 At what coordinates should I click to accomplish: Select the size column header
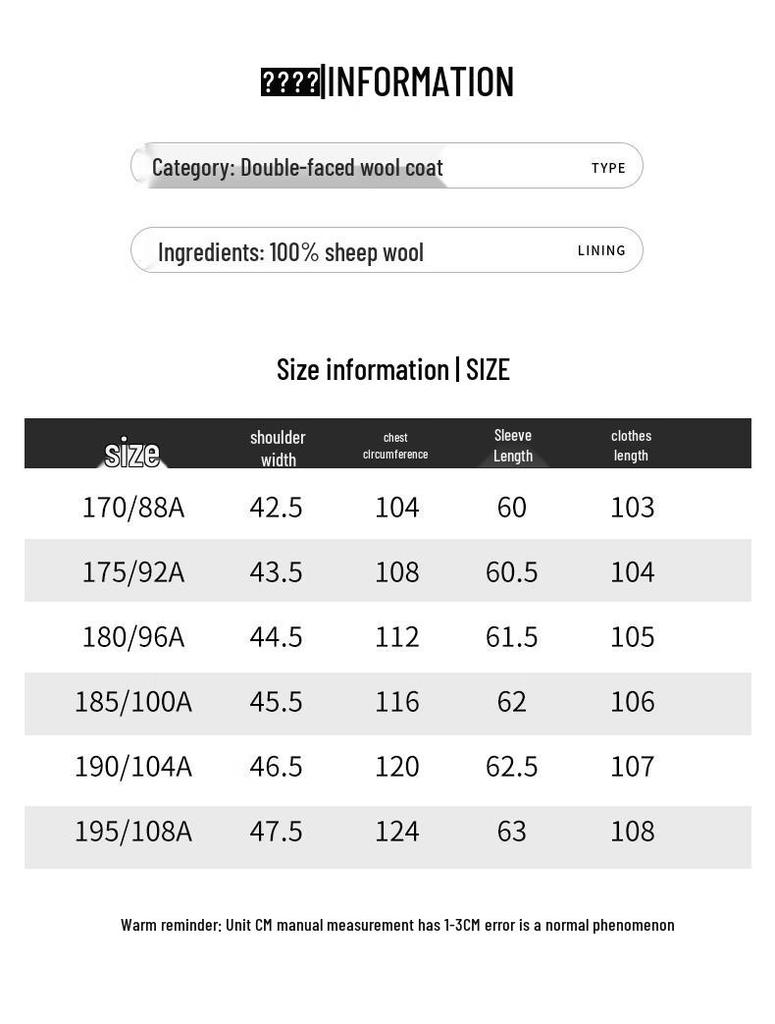point(132,452)
